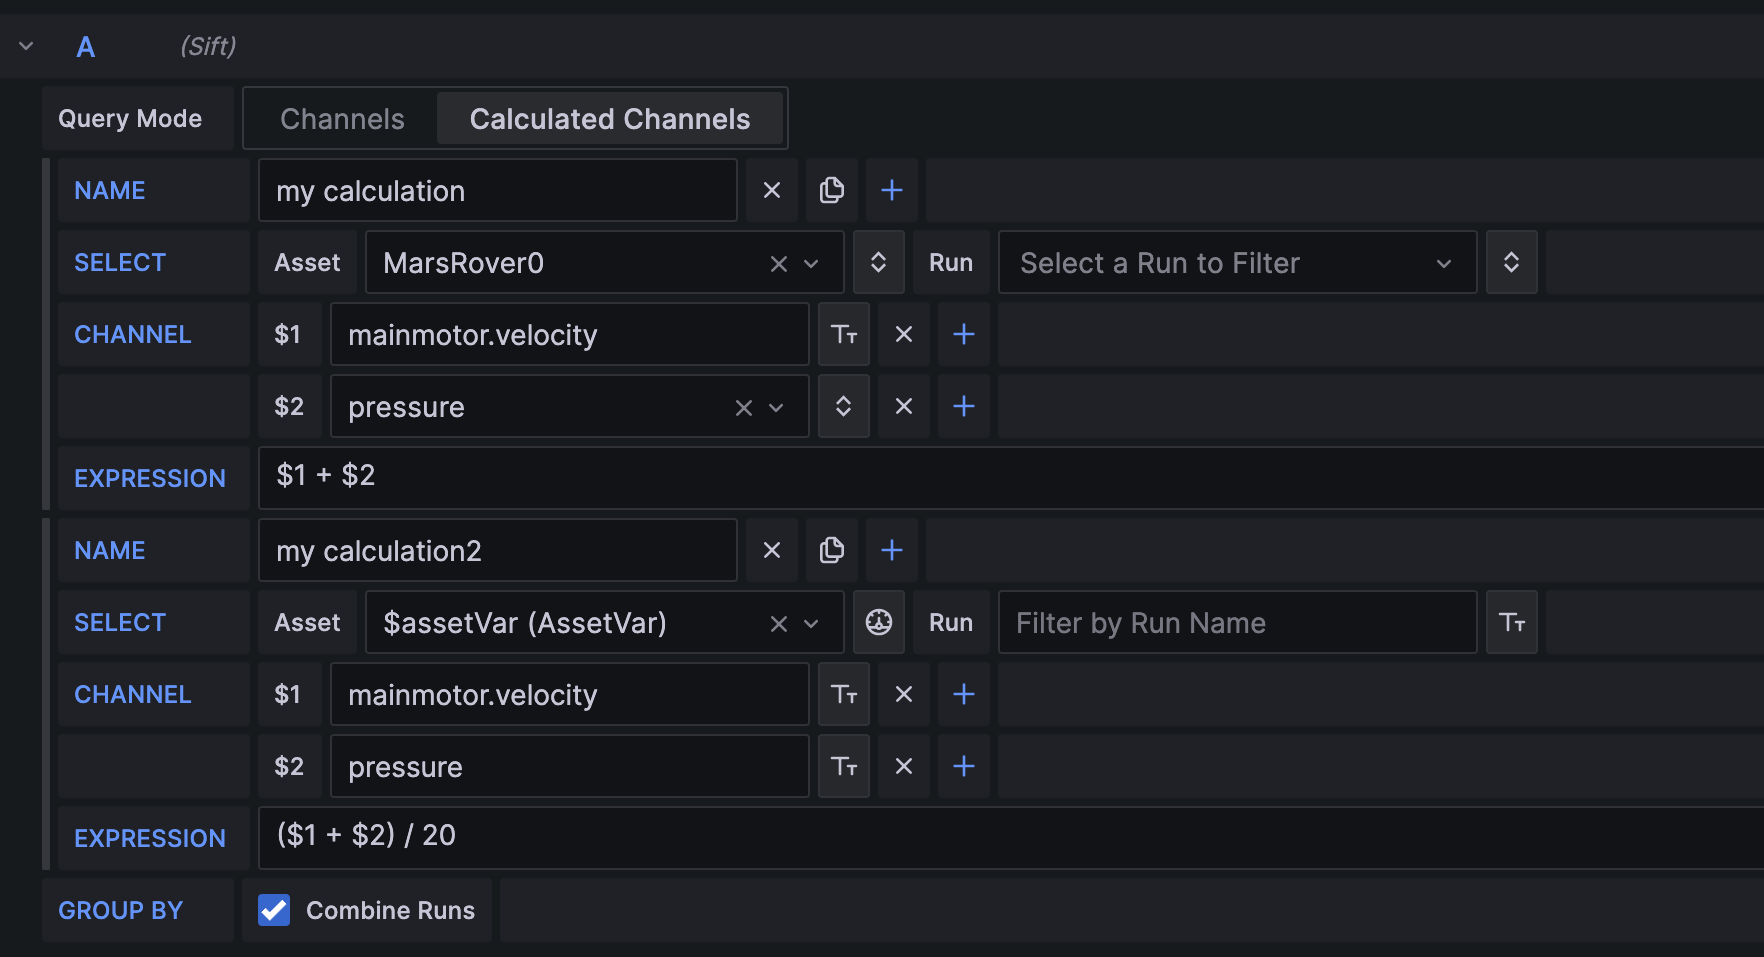Image resolution: width=1764 pixels, height=957 pixels.
Task: Toggle text input mode for first mainmotor.velocity
Action: pos(843,334)
